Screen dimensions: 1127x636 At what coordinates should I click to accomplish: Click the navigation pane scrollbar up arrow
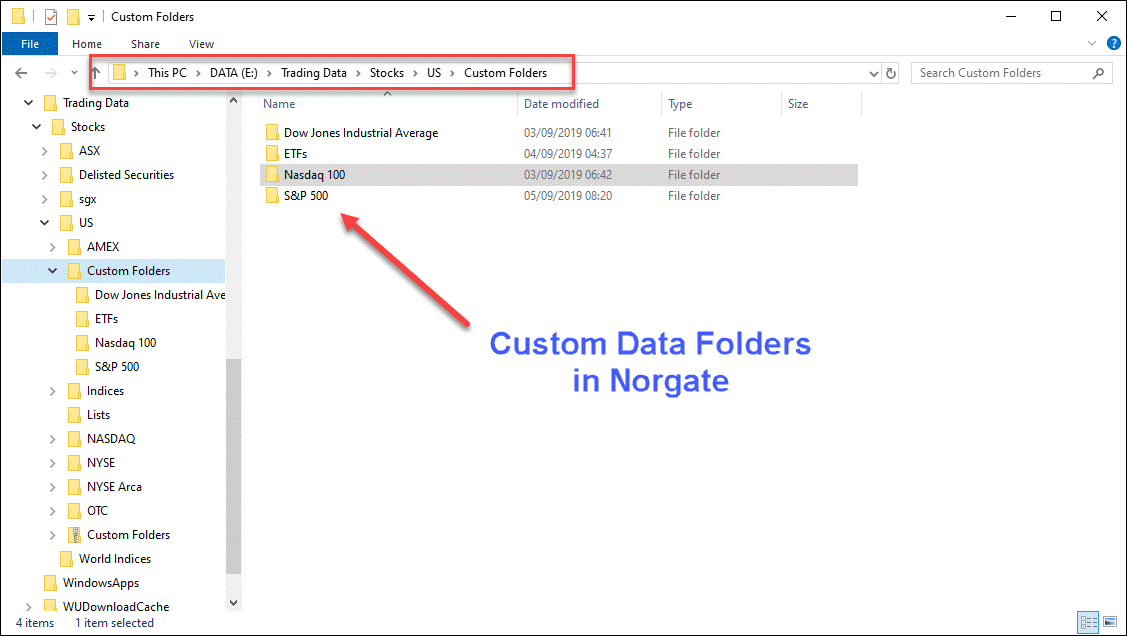pyautogui.click(x=233, y=101)
